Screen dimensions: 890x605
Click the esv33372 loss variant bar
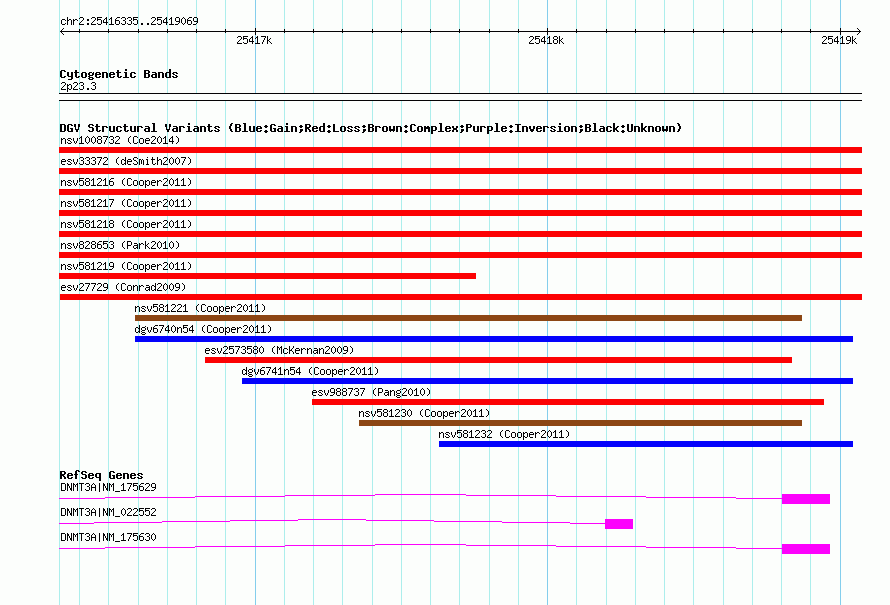point(460,171)
